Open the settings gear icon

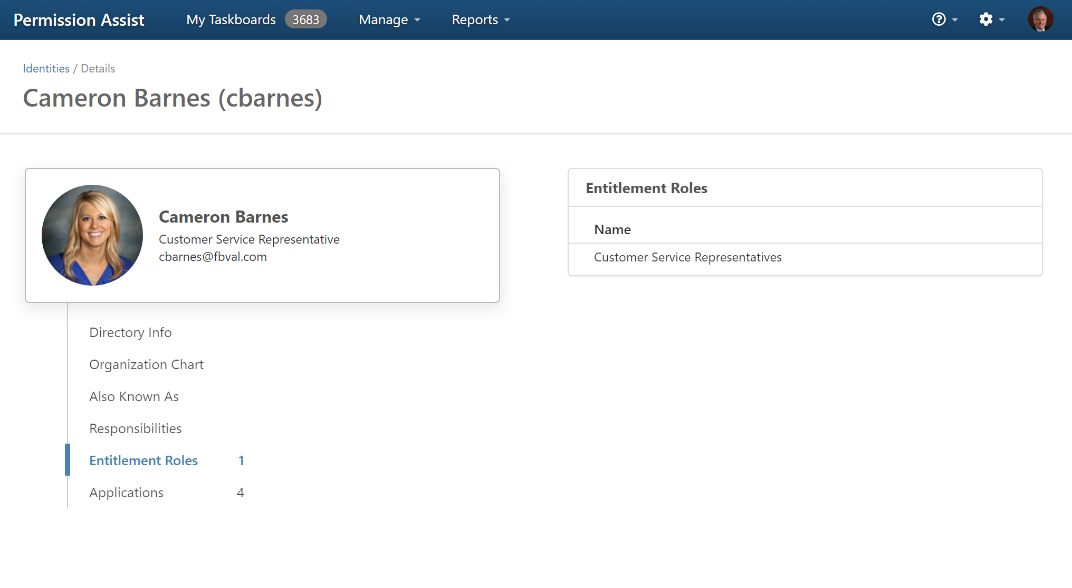click(986, 20)
